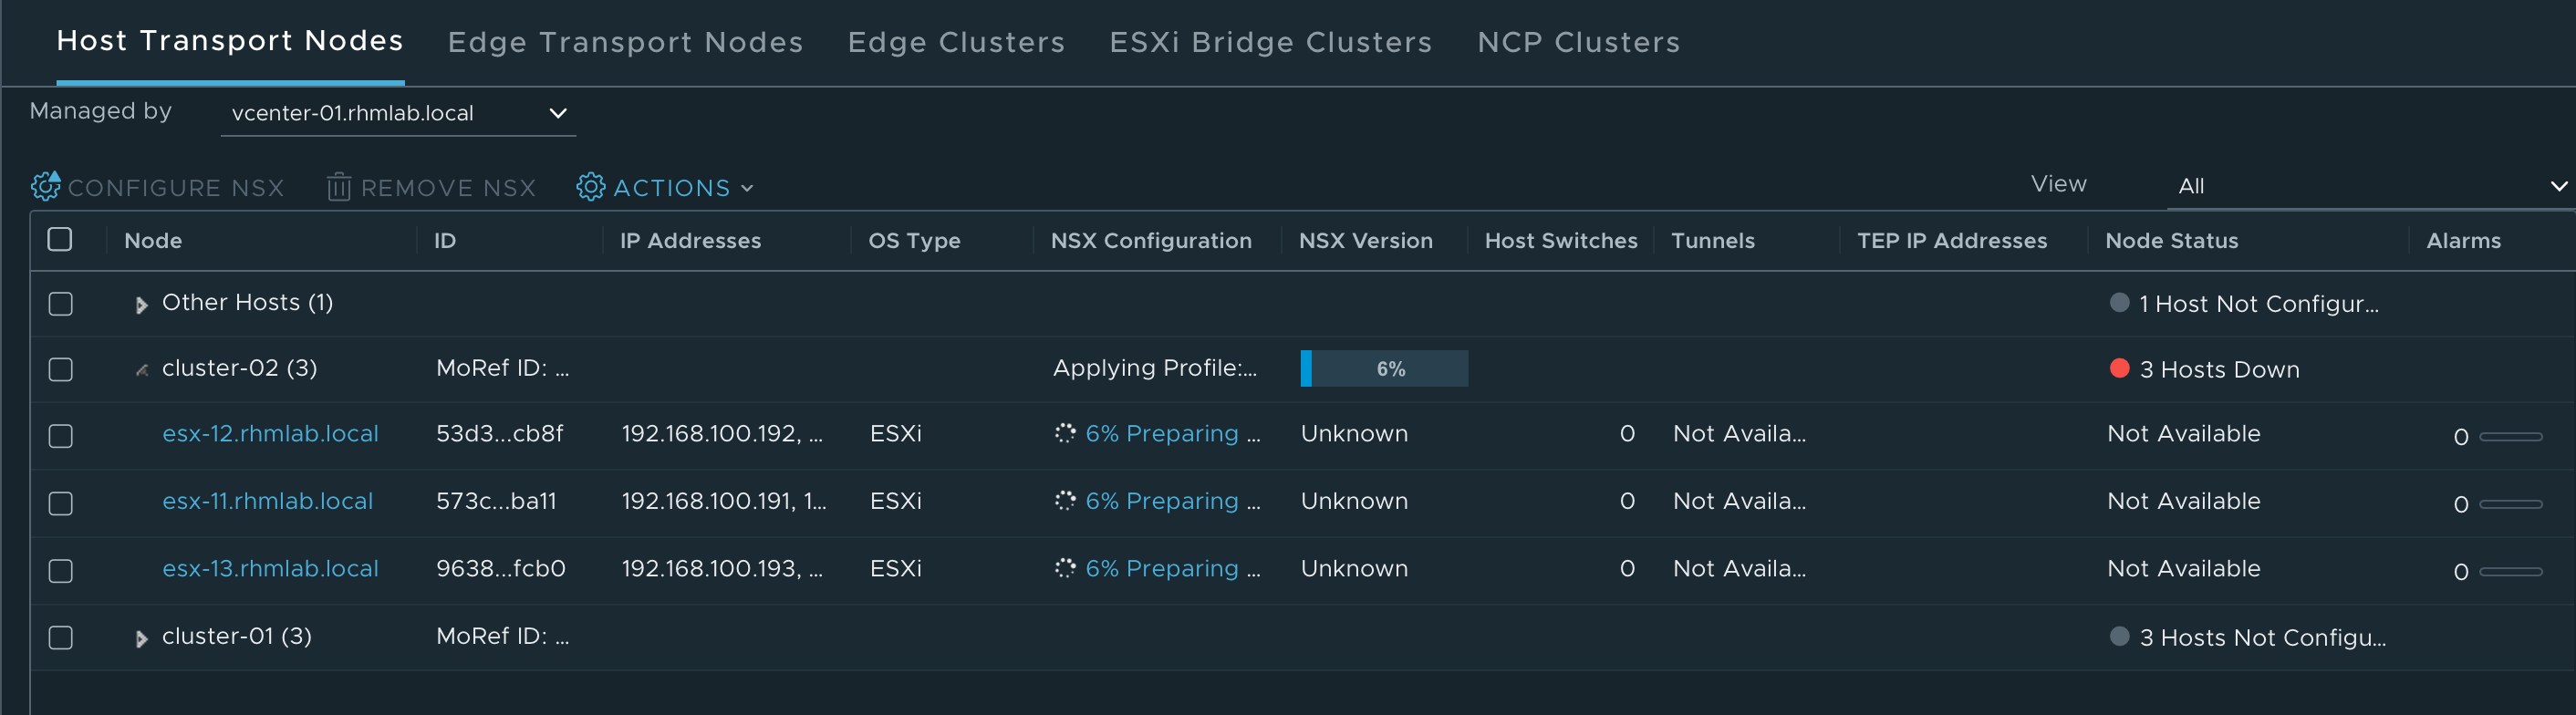The height and width of the screenshot is (715, 2576).
Task: Collapse the cluster-02 (3) group
Action: 142,370
